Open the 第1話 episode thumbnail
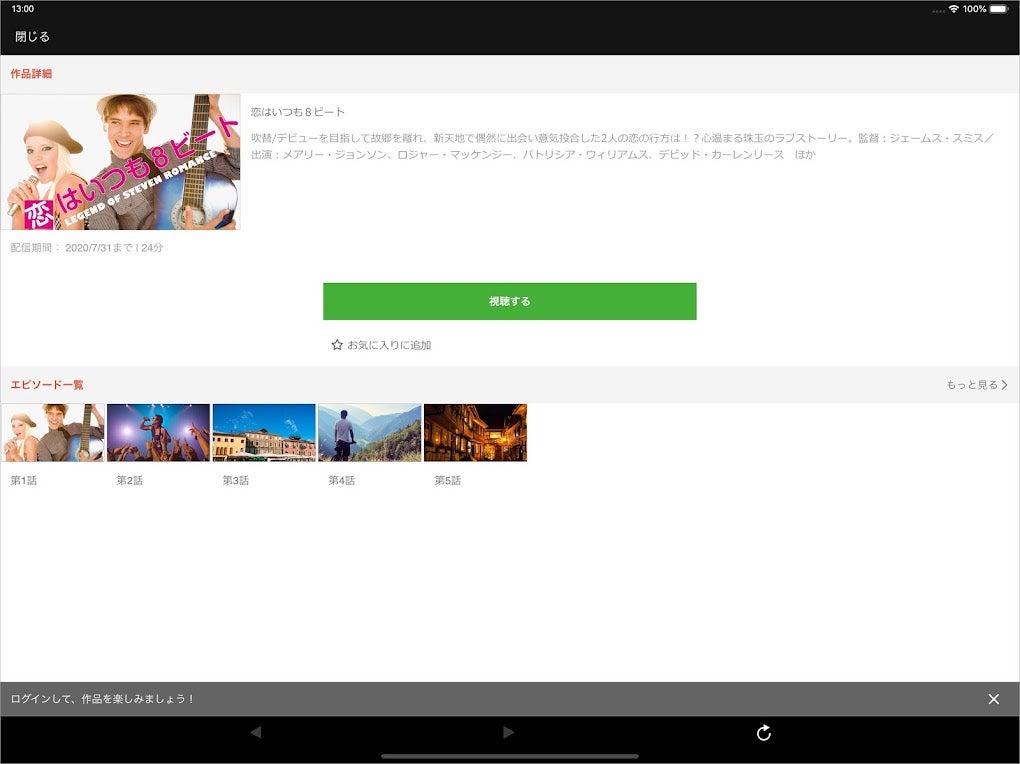This screenshot has width=1020, height=764. 53,433
